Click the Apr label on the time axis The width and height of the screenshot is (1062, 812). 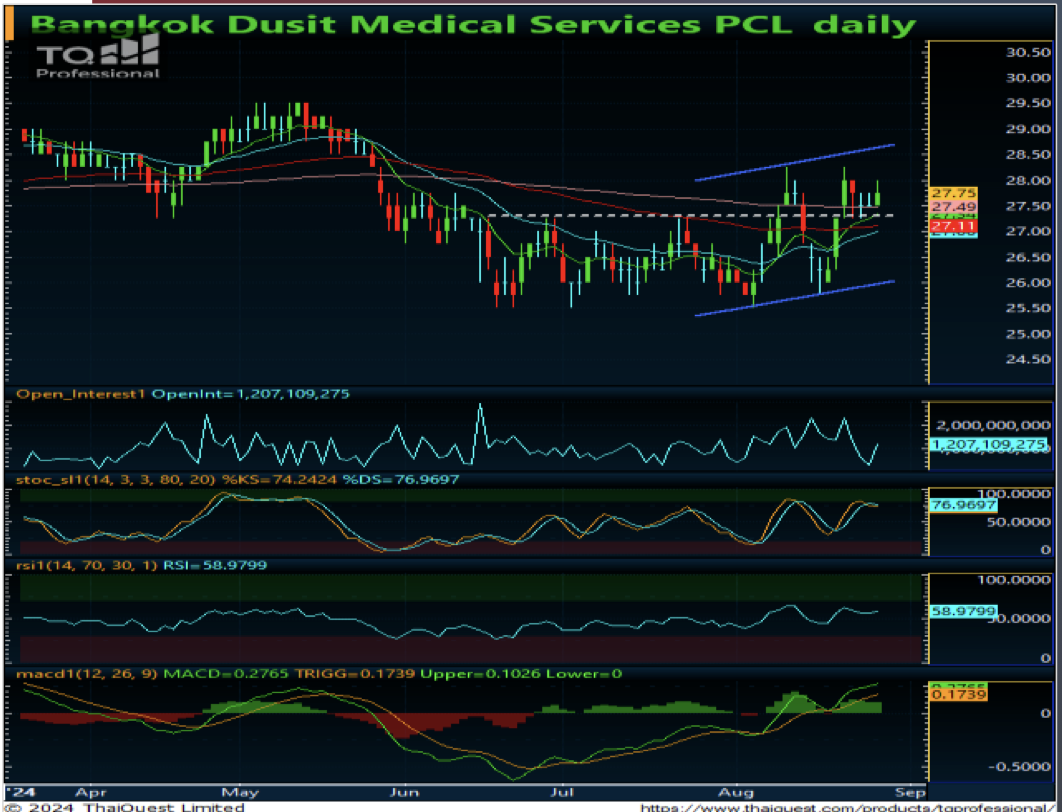coord(91,792)
